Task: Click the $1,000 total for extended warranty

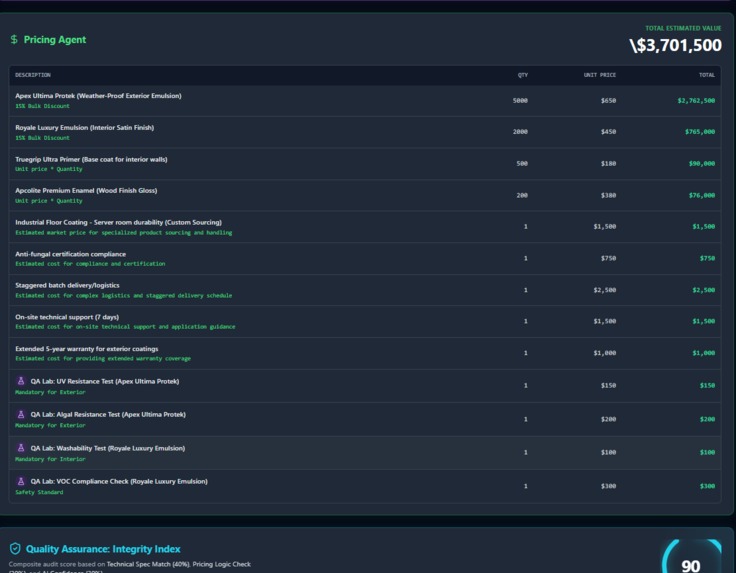Action: tap(704, 353)
